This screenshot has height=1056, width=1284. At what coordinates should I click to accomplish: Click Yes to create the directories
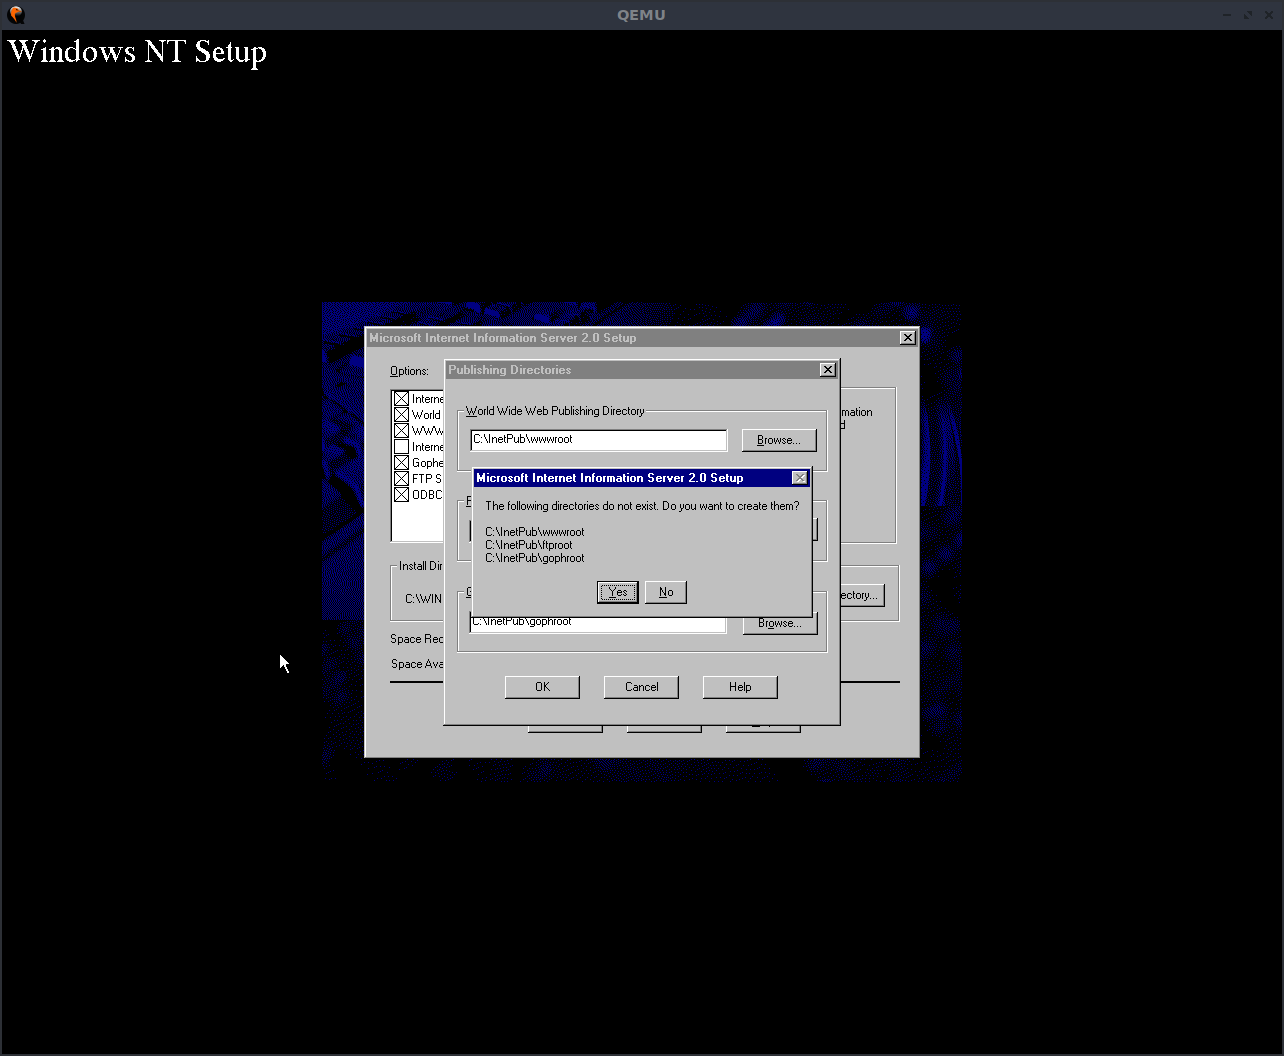click(618, 592)
